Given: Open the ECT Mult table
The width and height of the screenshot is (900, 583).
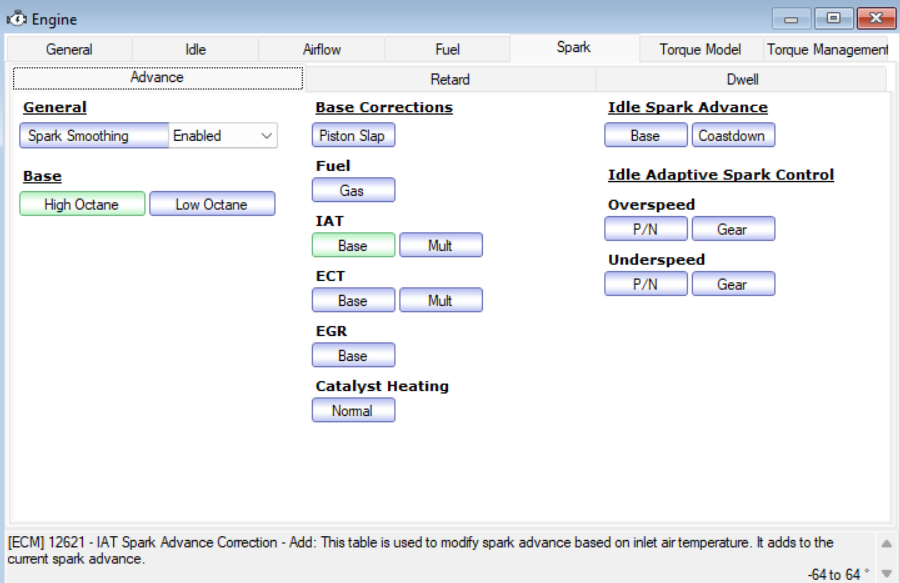Looking at the screenshot, I should coord(441,301).
